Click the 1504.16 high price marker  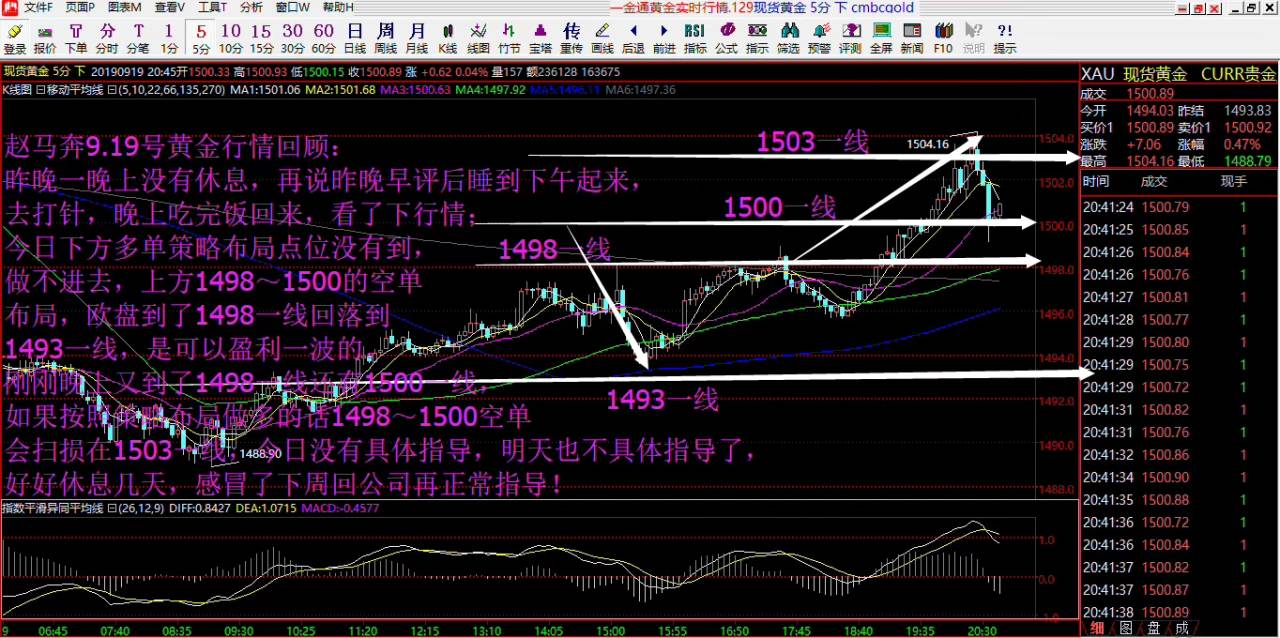click(928, 144)
